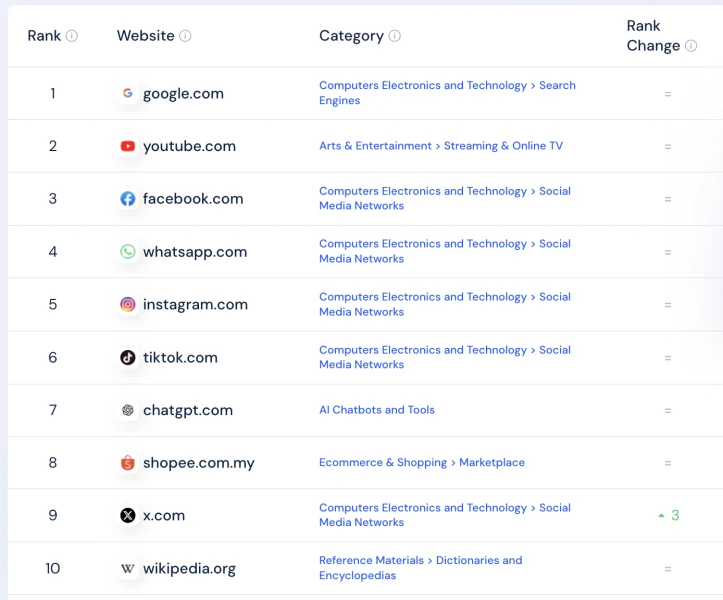Open Ecommerce & Shopping Marketplace link

coord(422,462)
